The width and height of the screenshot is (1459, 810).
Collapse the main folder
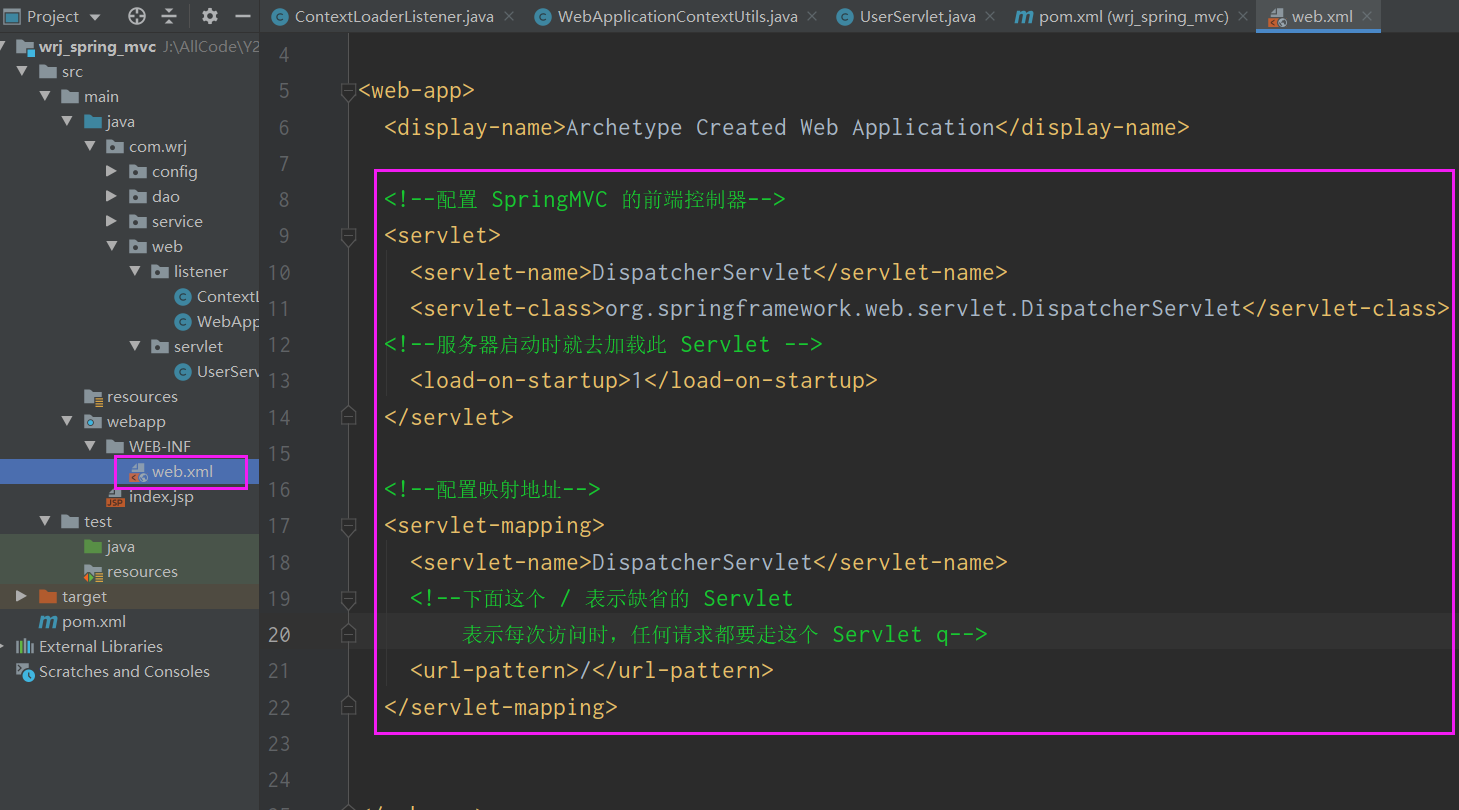[45, 97]
